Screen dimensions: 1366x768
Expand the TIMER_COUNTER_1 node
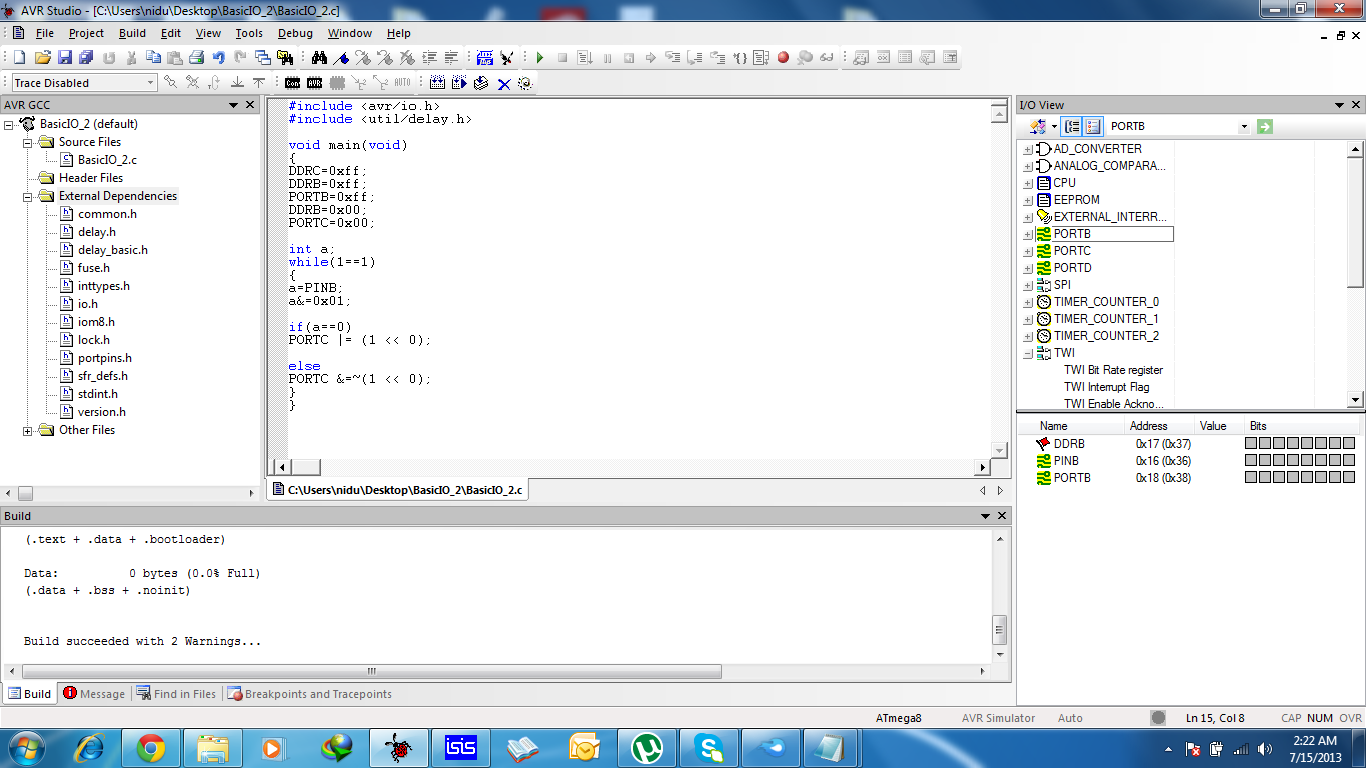pos(1027,319)
